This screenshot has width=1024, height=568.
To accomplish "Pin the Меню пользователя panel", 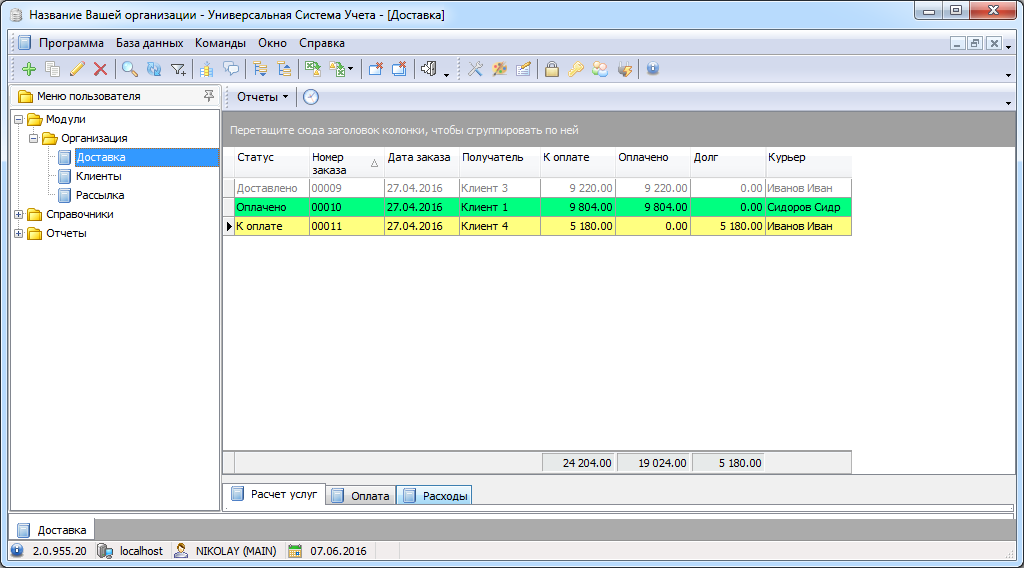I will (x=208, y=96).
